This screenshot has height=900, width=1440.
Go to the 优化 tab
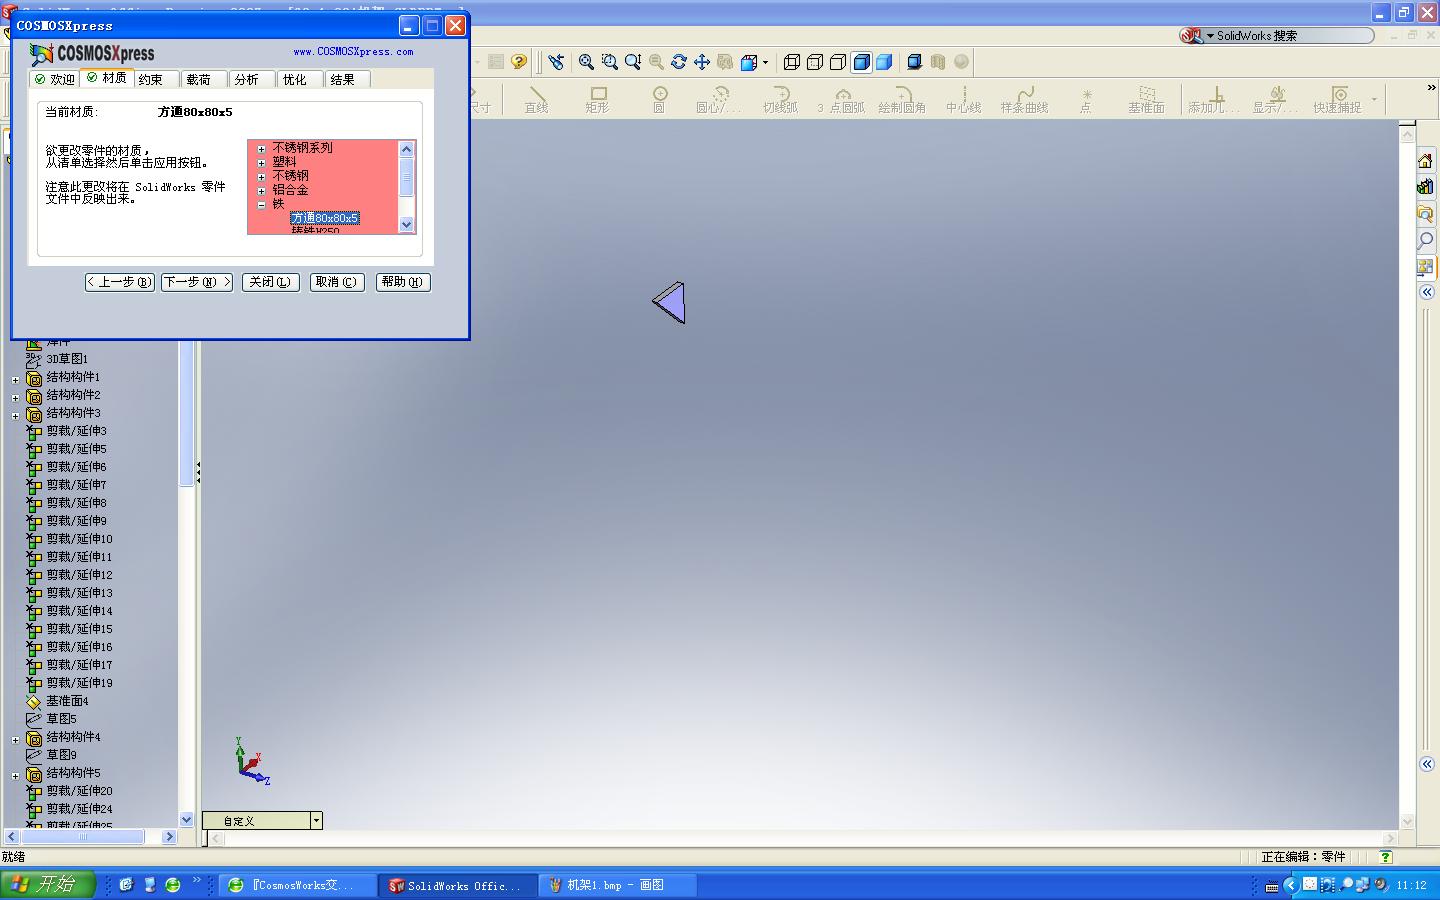301,79
